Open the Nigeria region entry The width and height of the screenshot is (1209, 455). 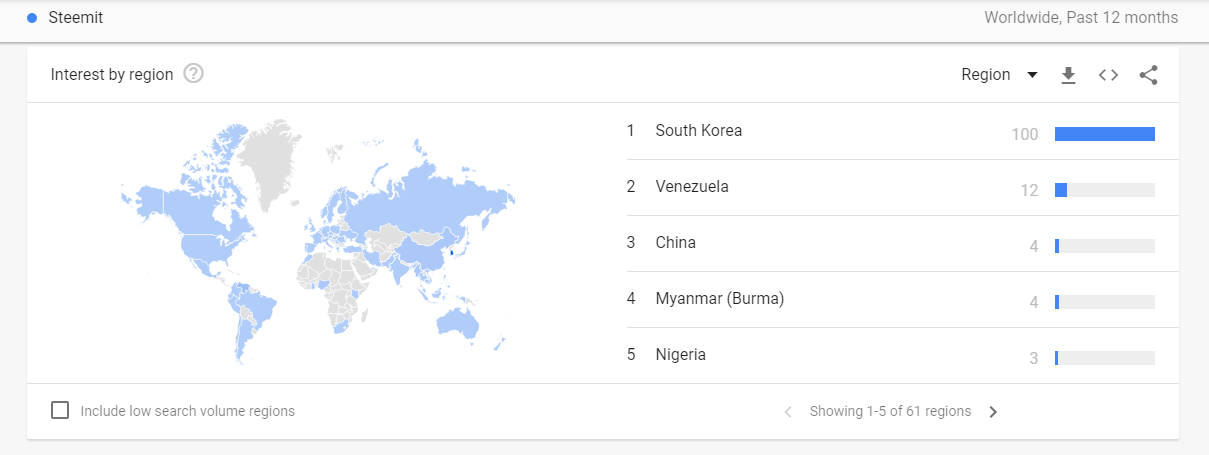680,355
